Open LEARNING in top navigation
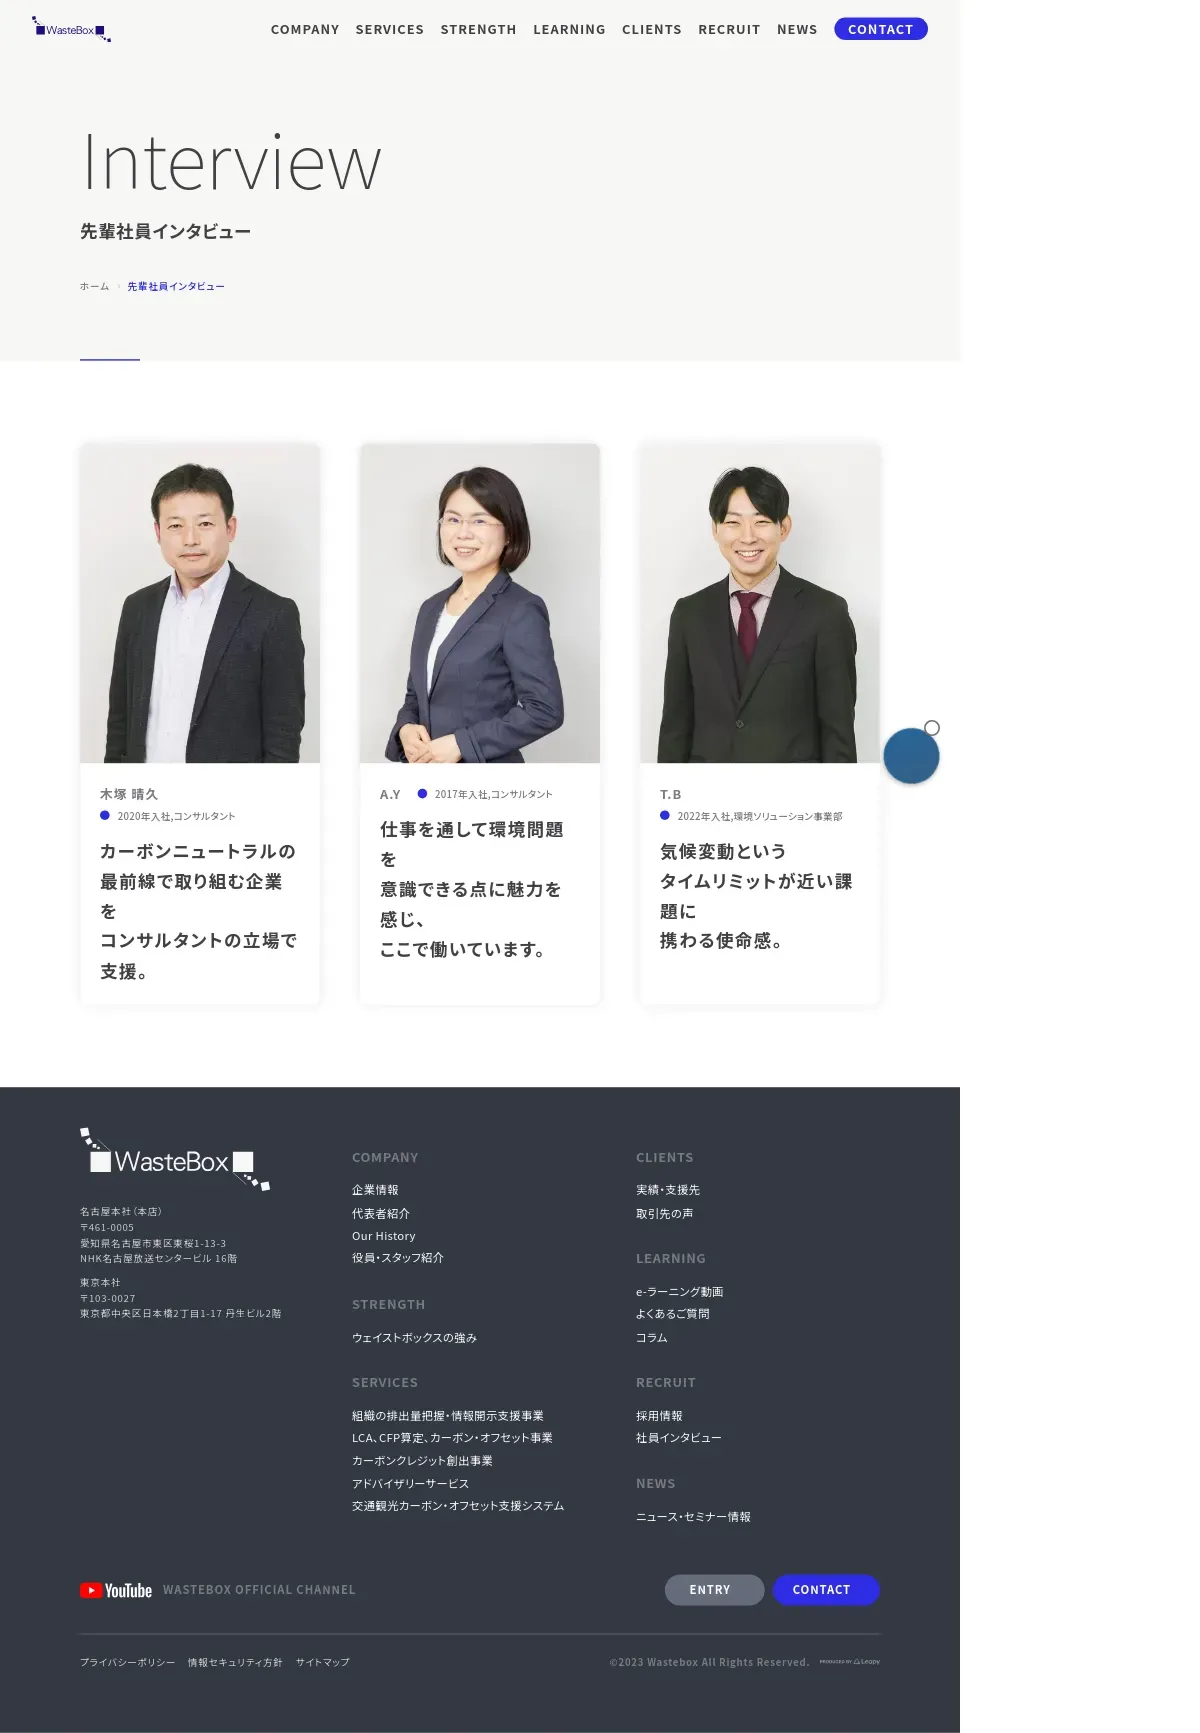The height and width of the screenshot is (1733, 1200). point(569,30)
